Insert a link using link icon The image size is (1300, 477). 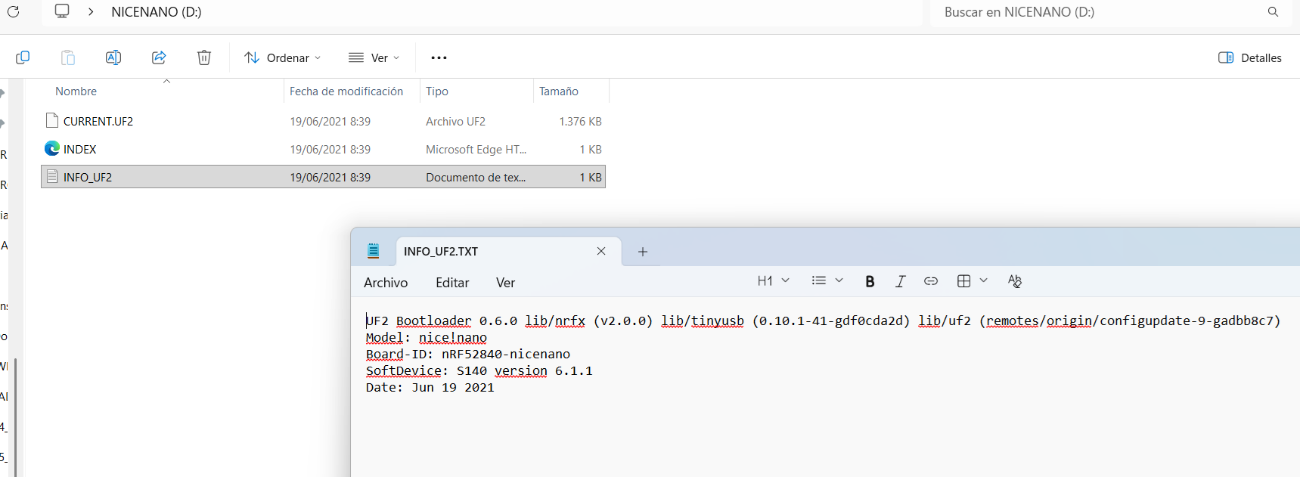tap(931, 281)
